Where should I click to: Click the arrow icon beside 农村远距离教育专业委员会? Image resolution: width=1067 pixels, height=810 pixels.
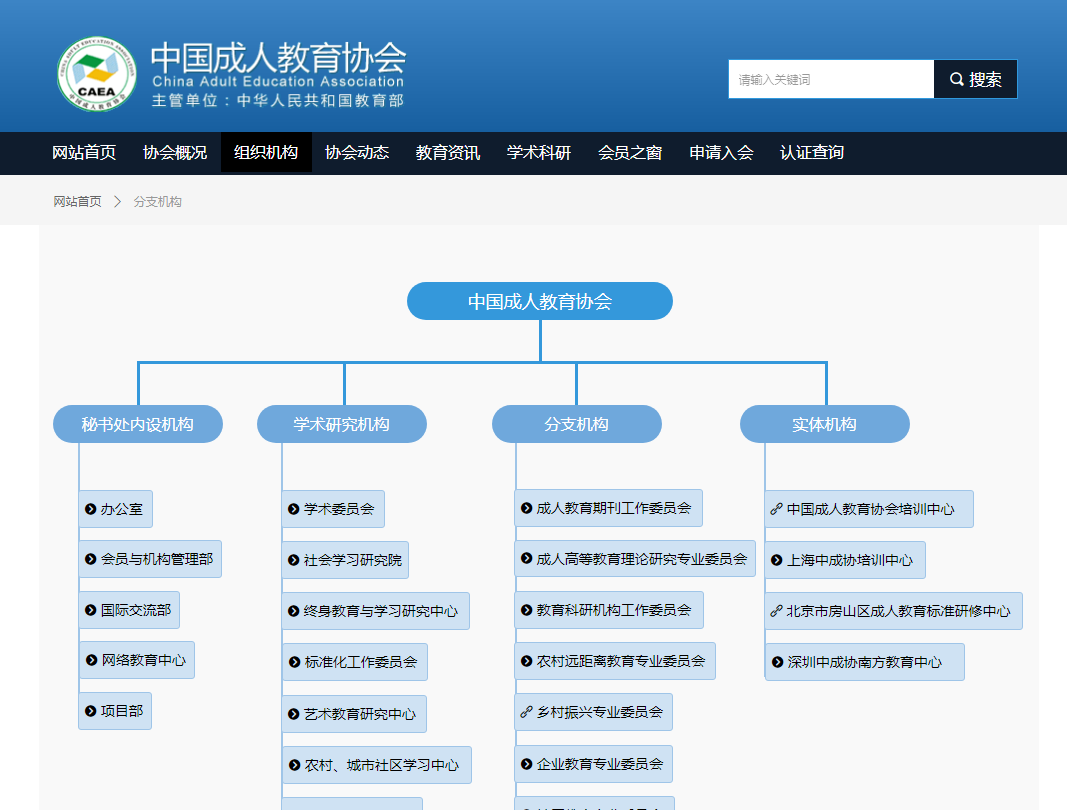tap(527, 661)
